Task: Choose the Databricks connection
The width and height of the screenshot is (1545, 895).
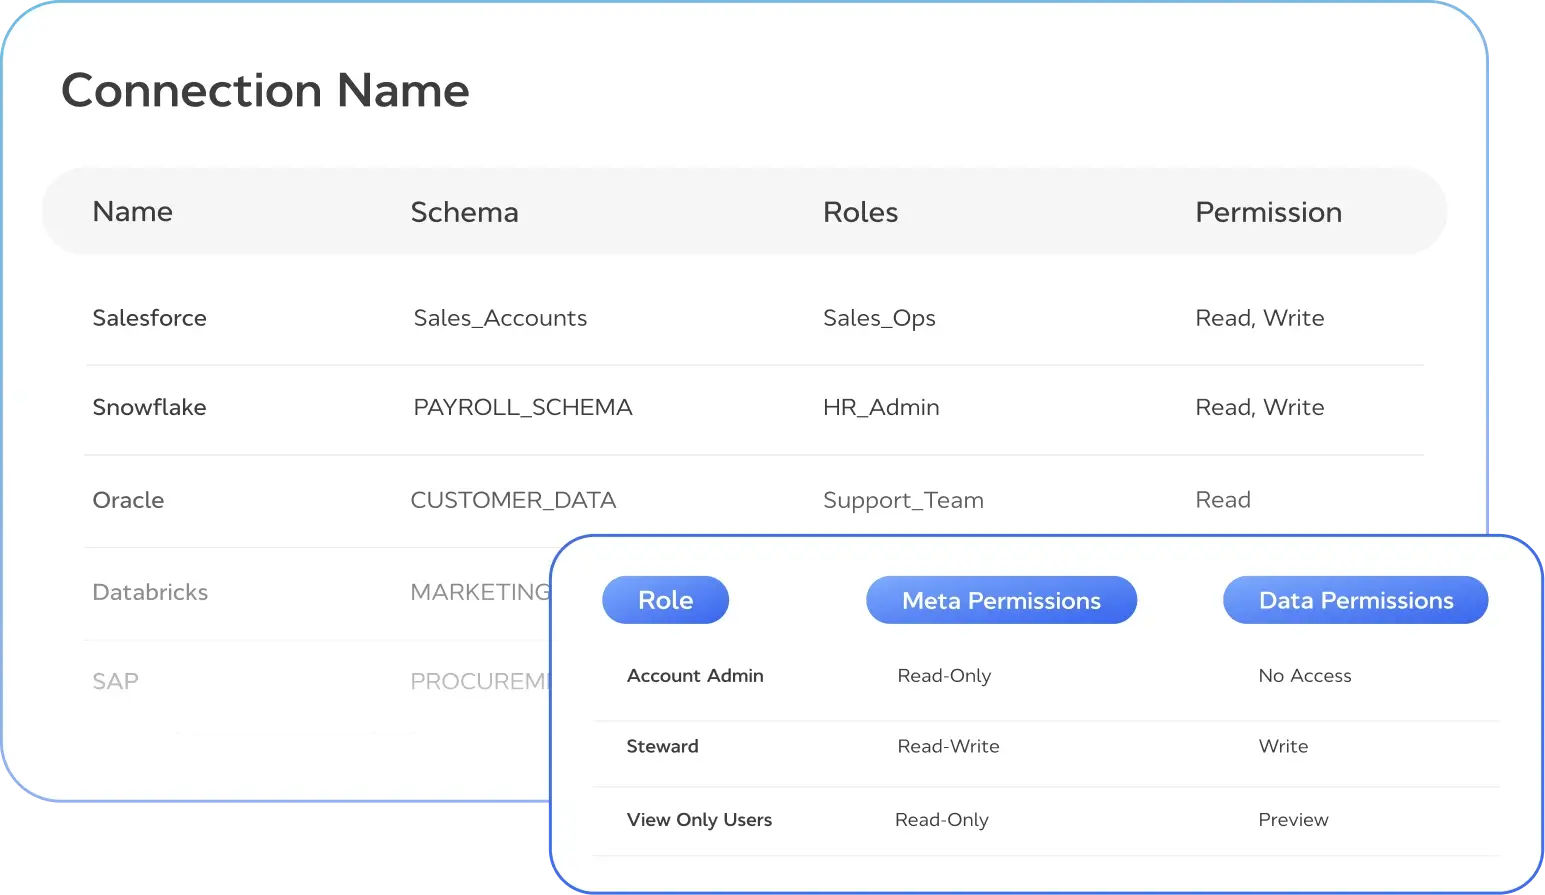Action: point(150,592)
